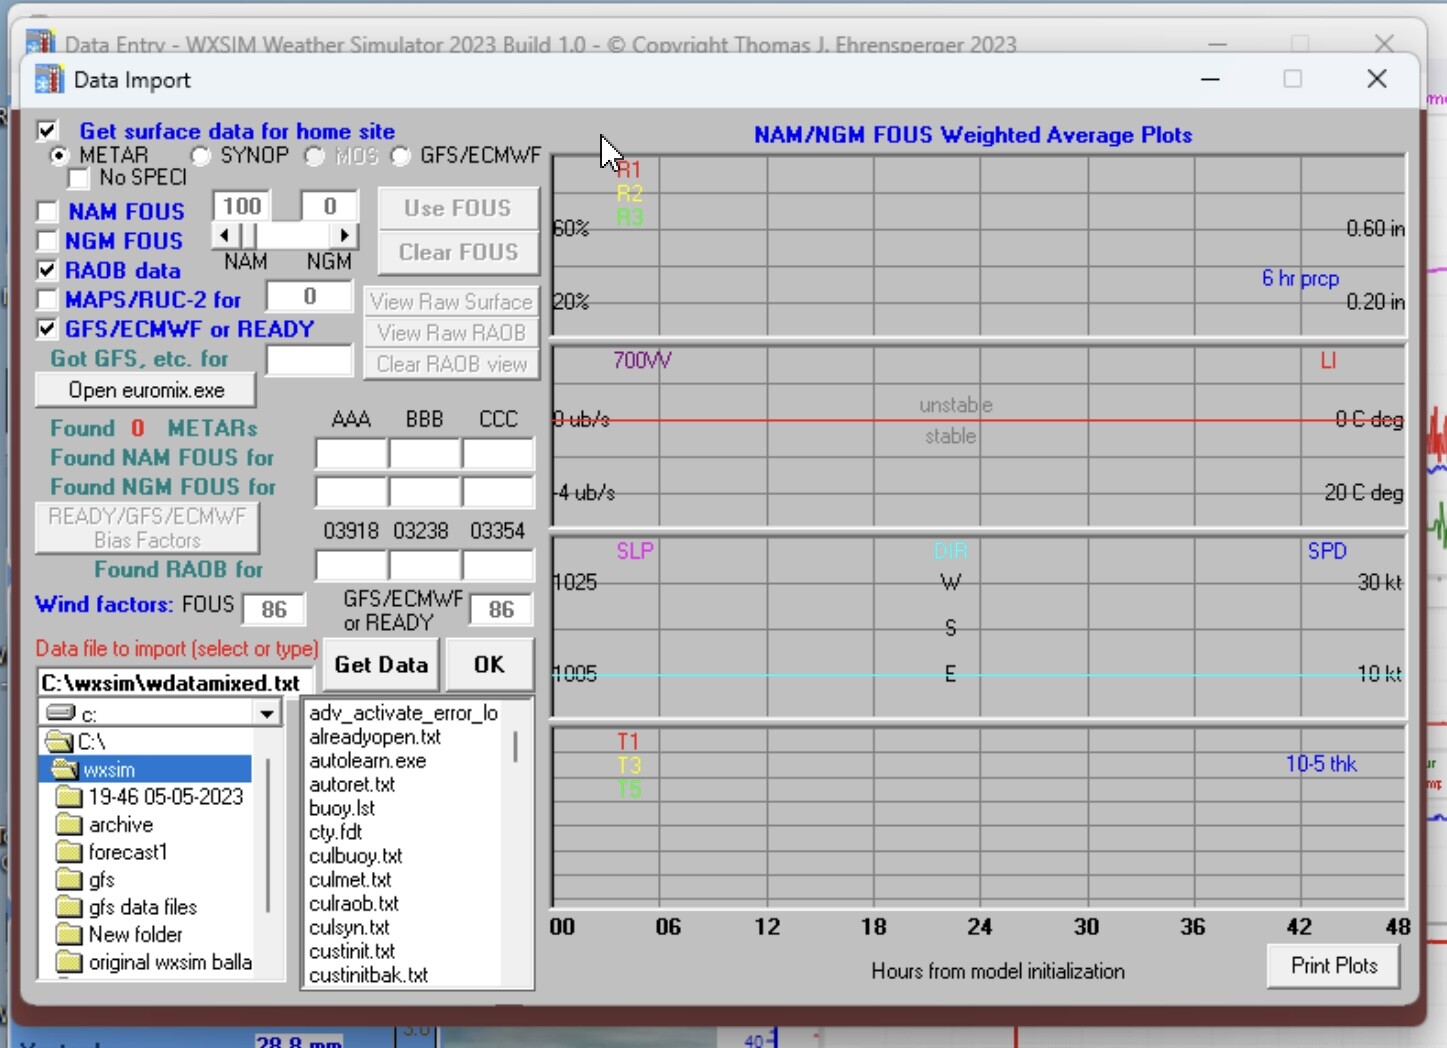Select autolearn.exe in file list
The image size is (1447, 1048).
[x=367, y=761]
